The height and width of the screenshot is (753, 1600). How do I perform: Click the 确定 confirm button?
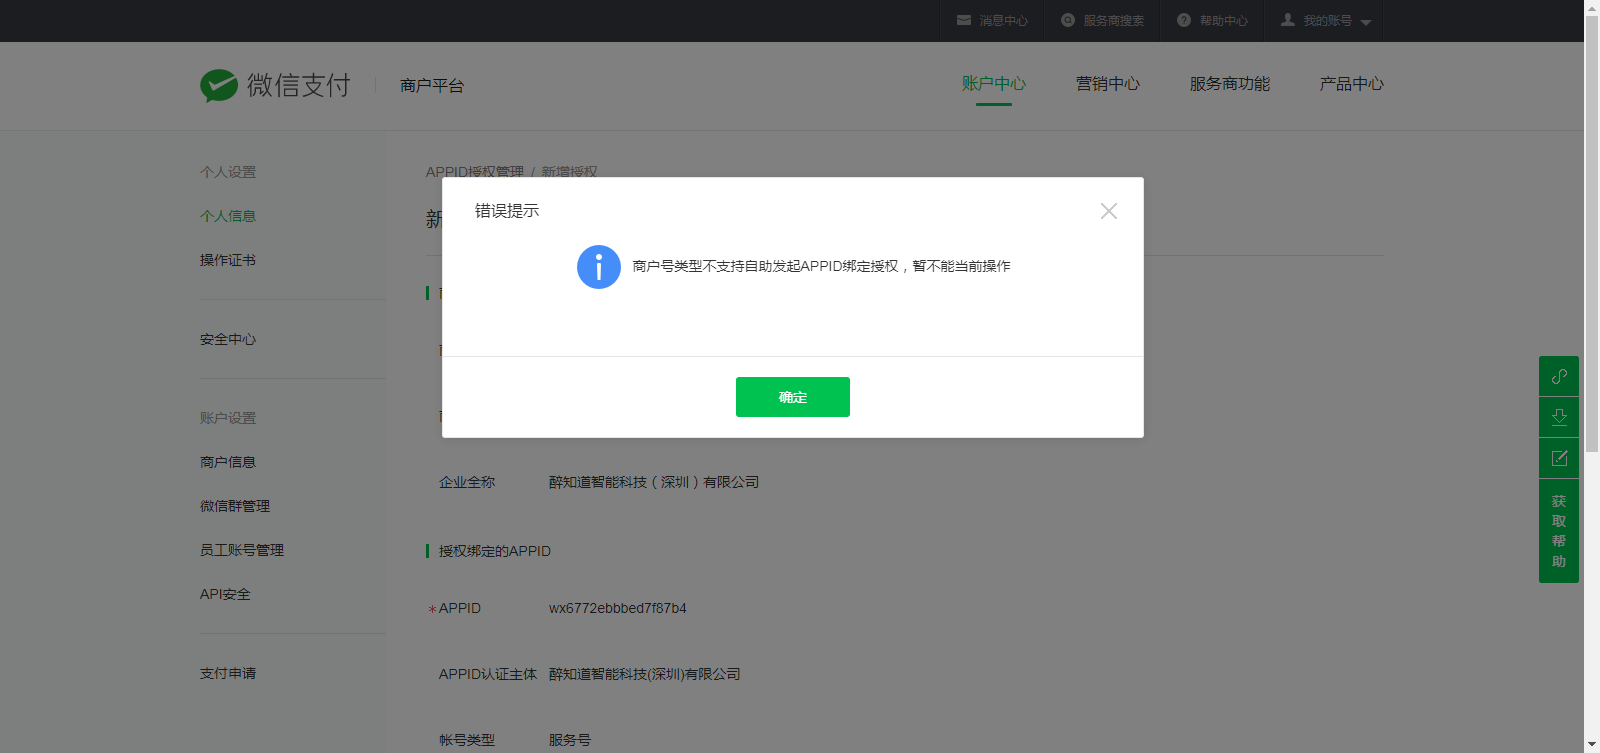coord(793,397)
